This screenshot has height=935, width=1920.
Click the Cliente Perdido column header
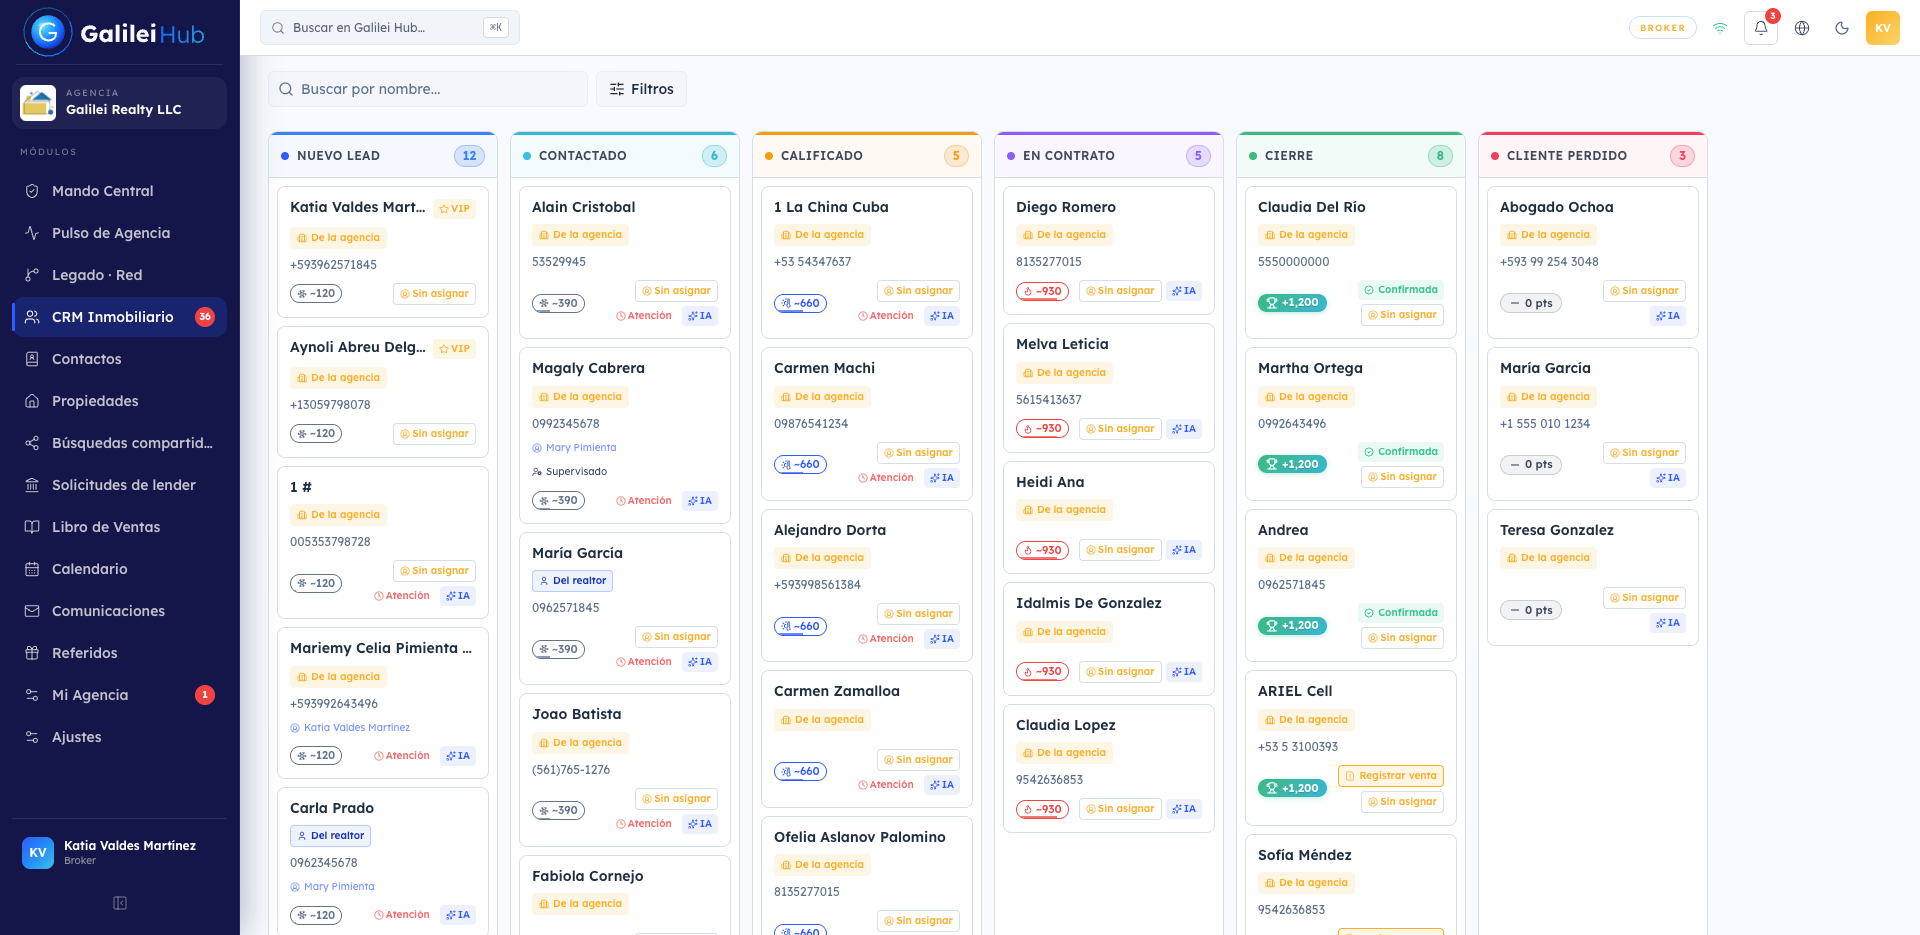1593,156
